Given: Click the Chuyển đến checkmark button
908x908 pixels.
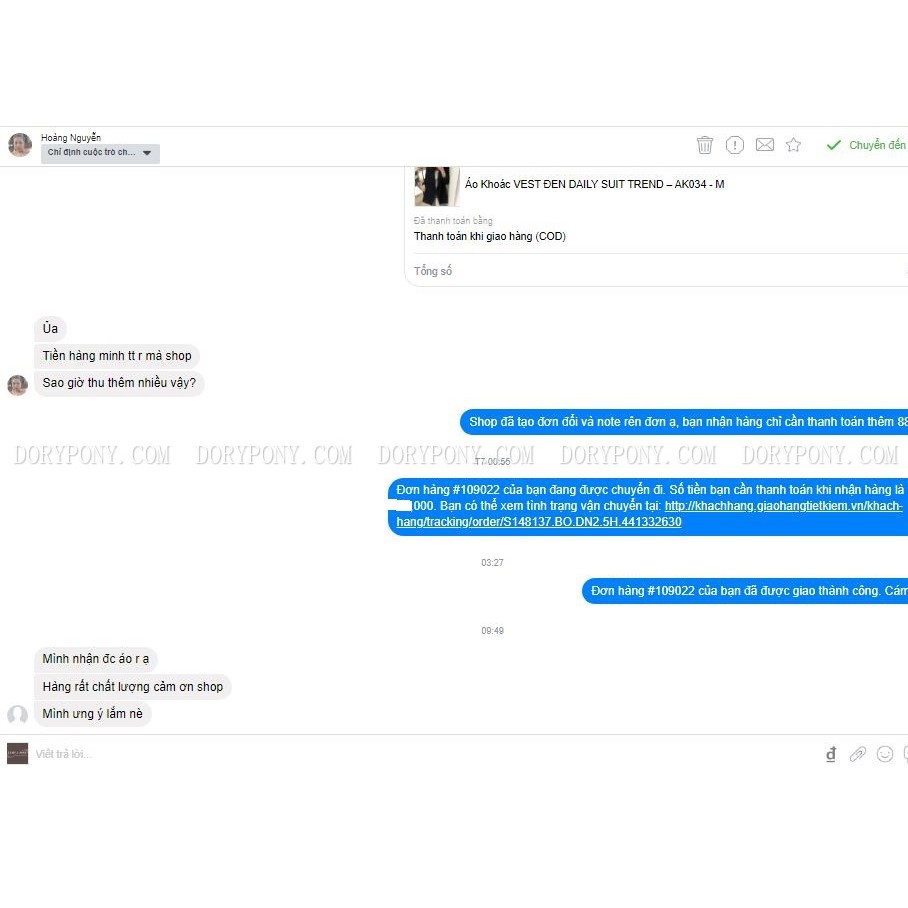Looking at the screenshot, I should point(866,145).
